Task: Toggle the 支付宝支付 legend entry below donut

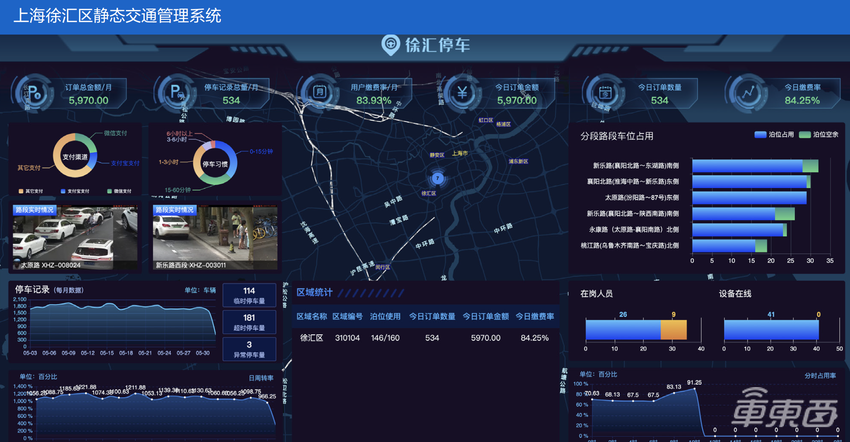Action: [x=73, y=191]
